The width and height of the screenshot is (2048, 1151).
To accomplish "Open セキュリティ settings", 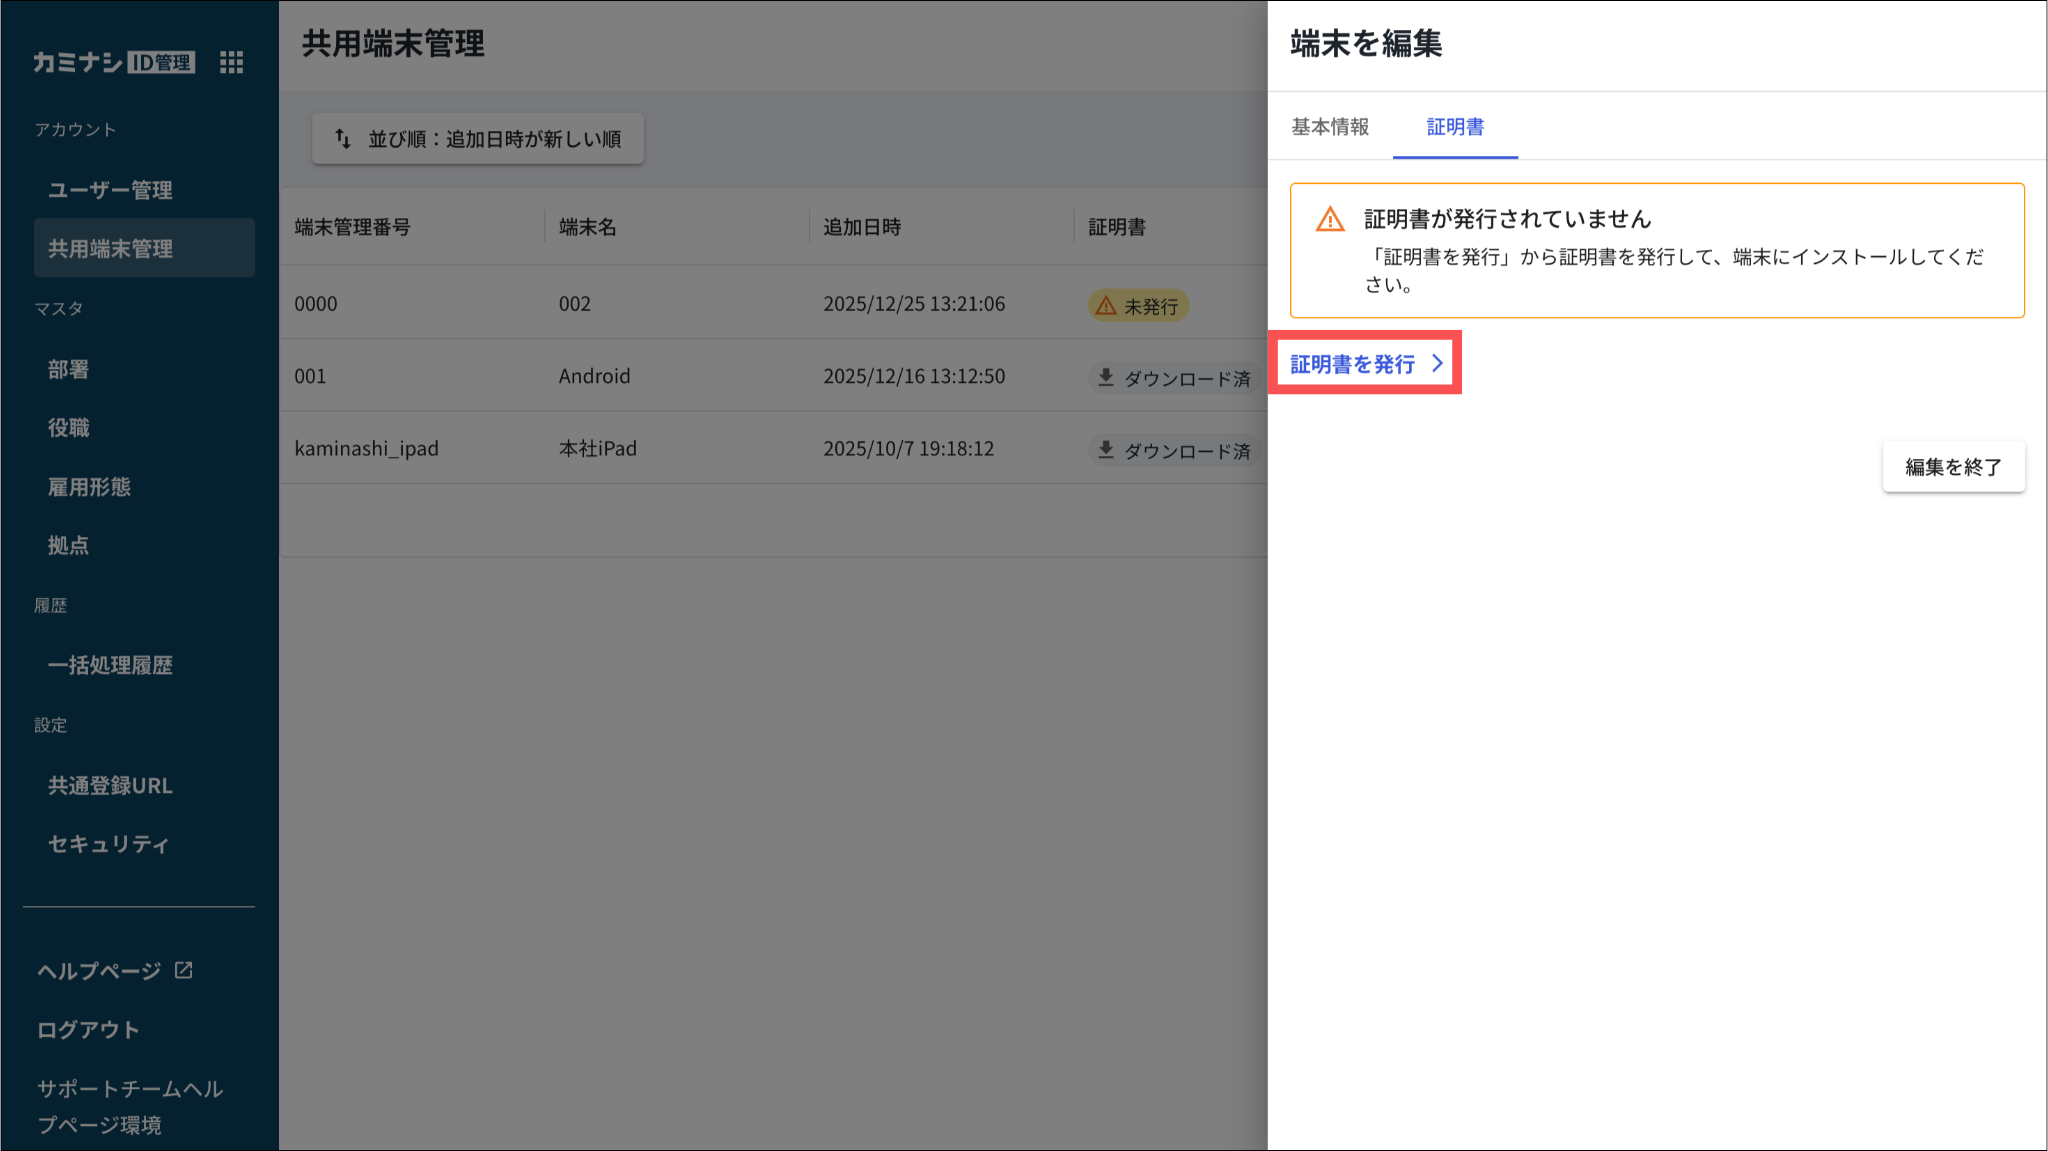I will (x=108, y=844).
